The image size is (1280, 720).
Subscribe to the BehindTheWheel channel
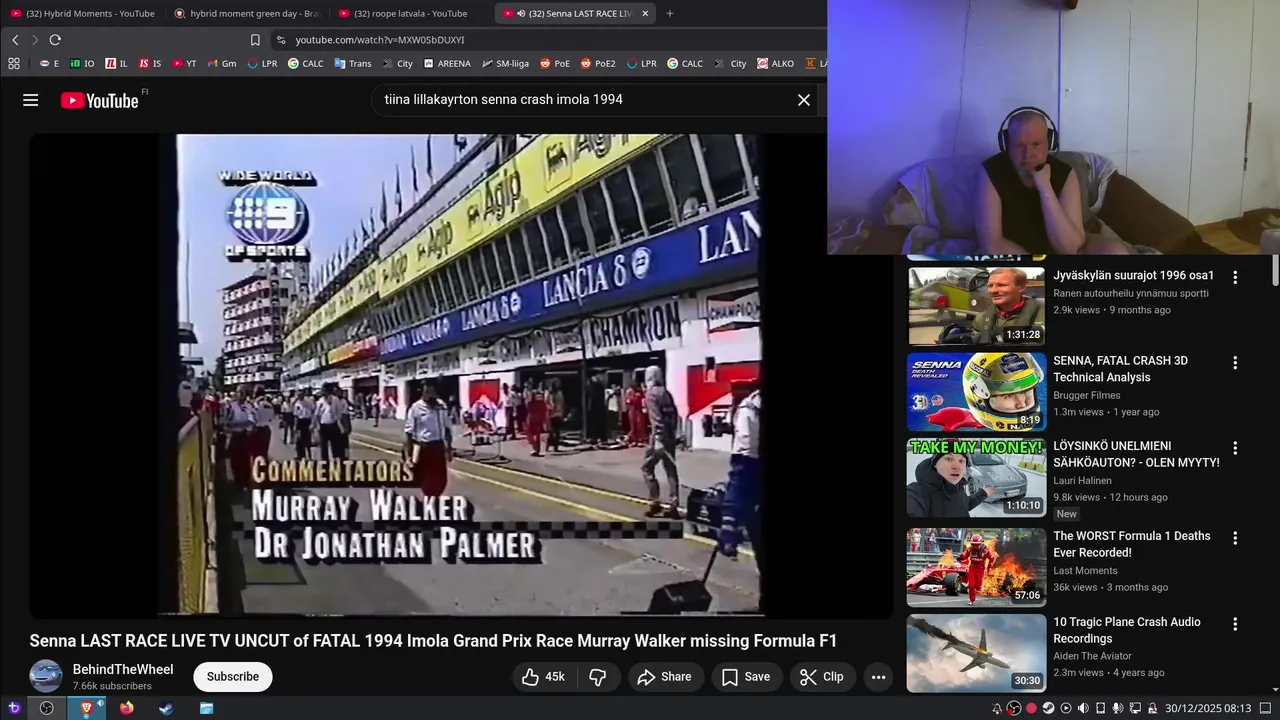pyautogui.click(x=233, y=677)
